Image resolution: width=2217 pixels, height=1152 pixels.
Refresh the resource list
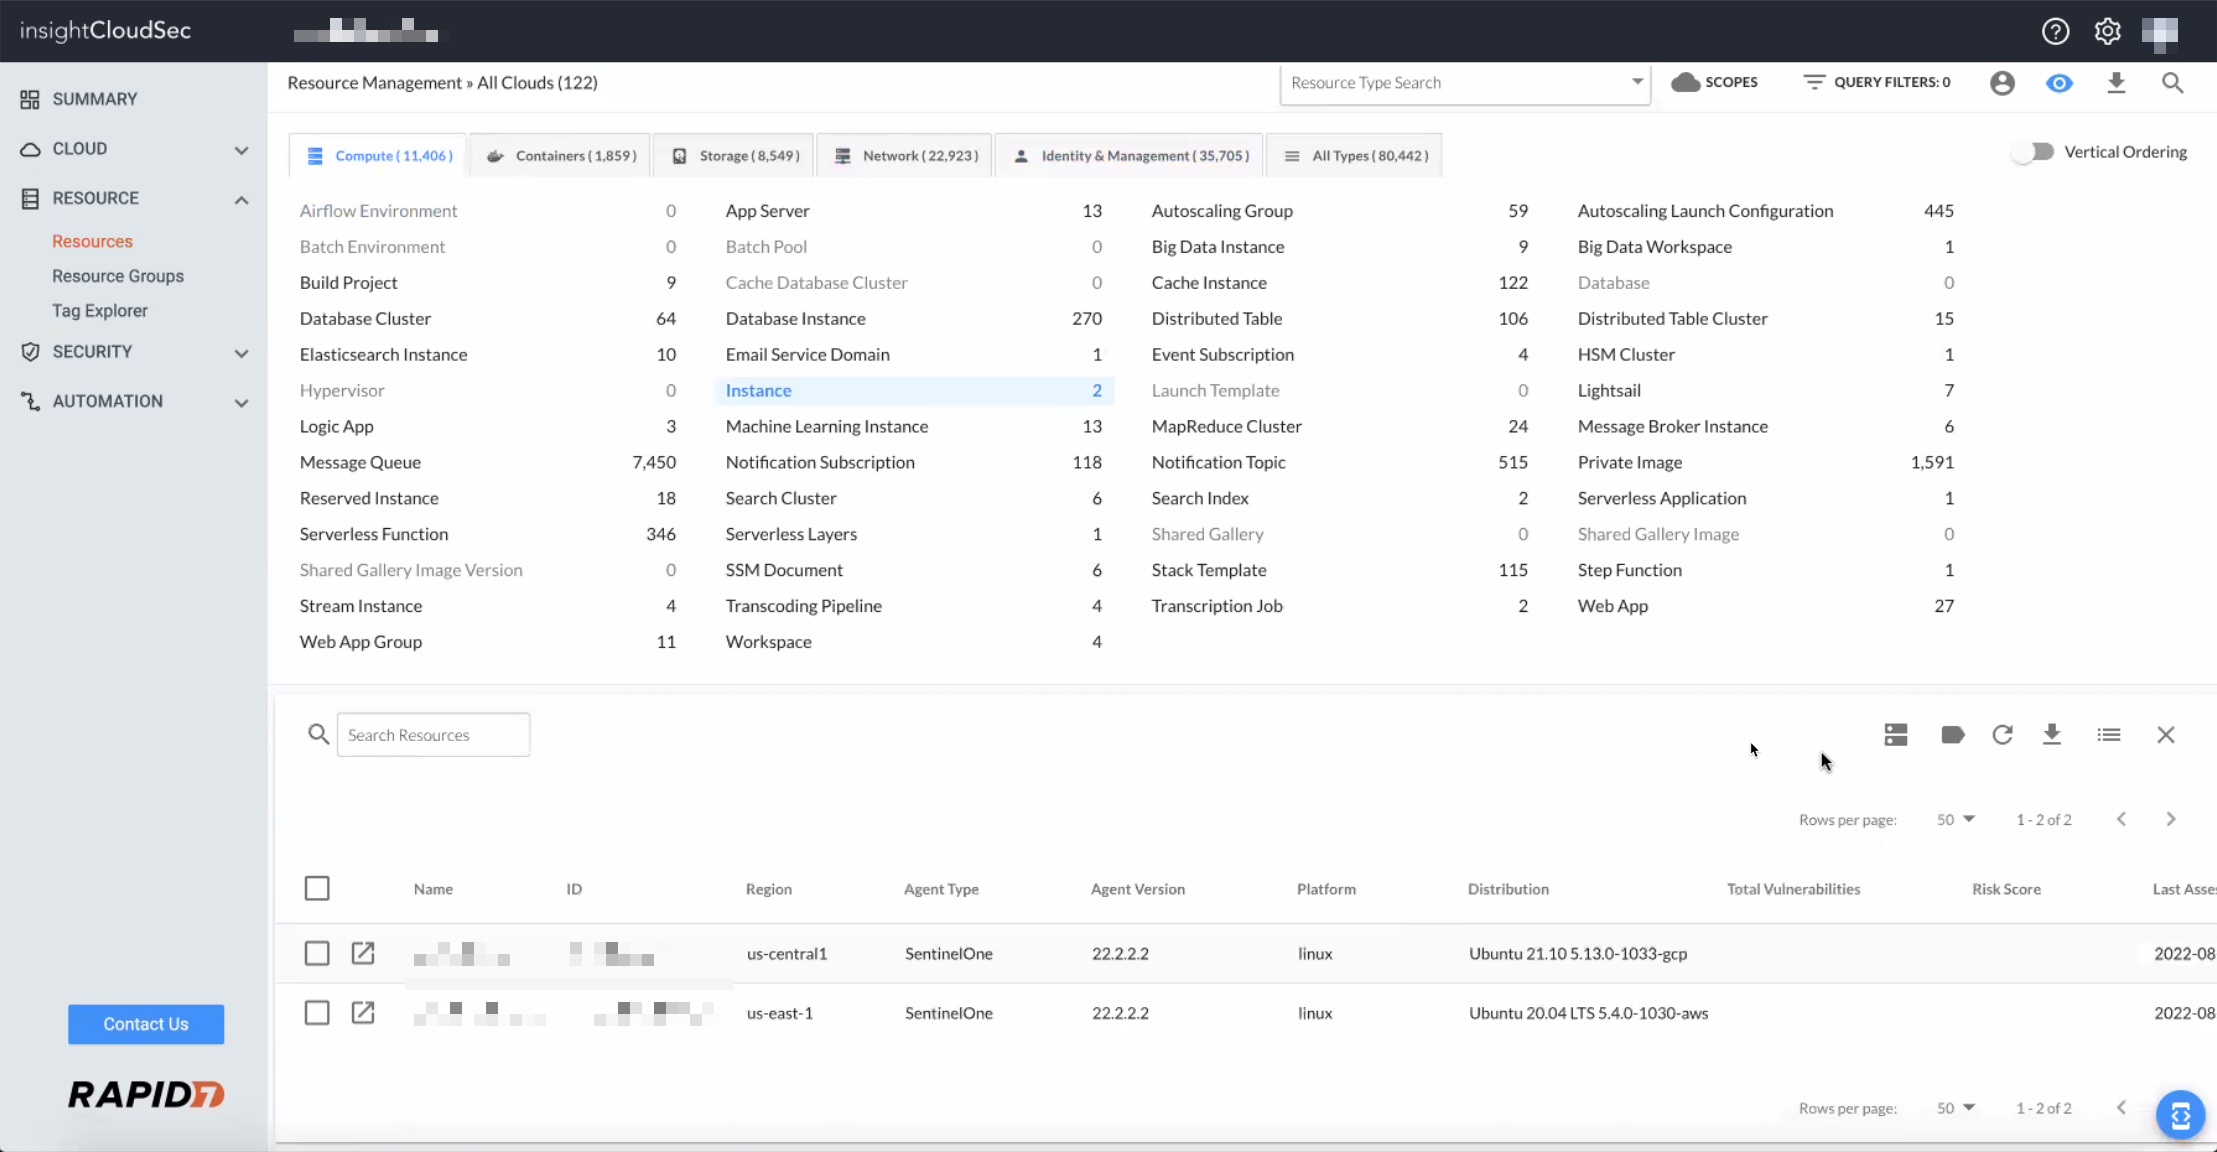tap(2002, 735)
